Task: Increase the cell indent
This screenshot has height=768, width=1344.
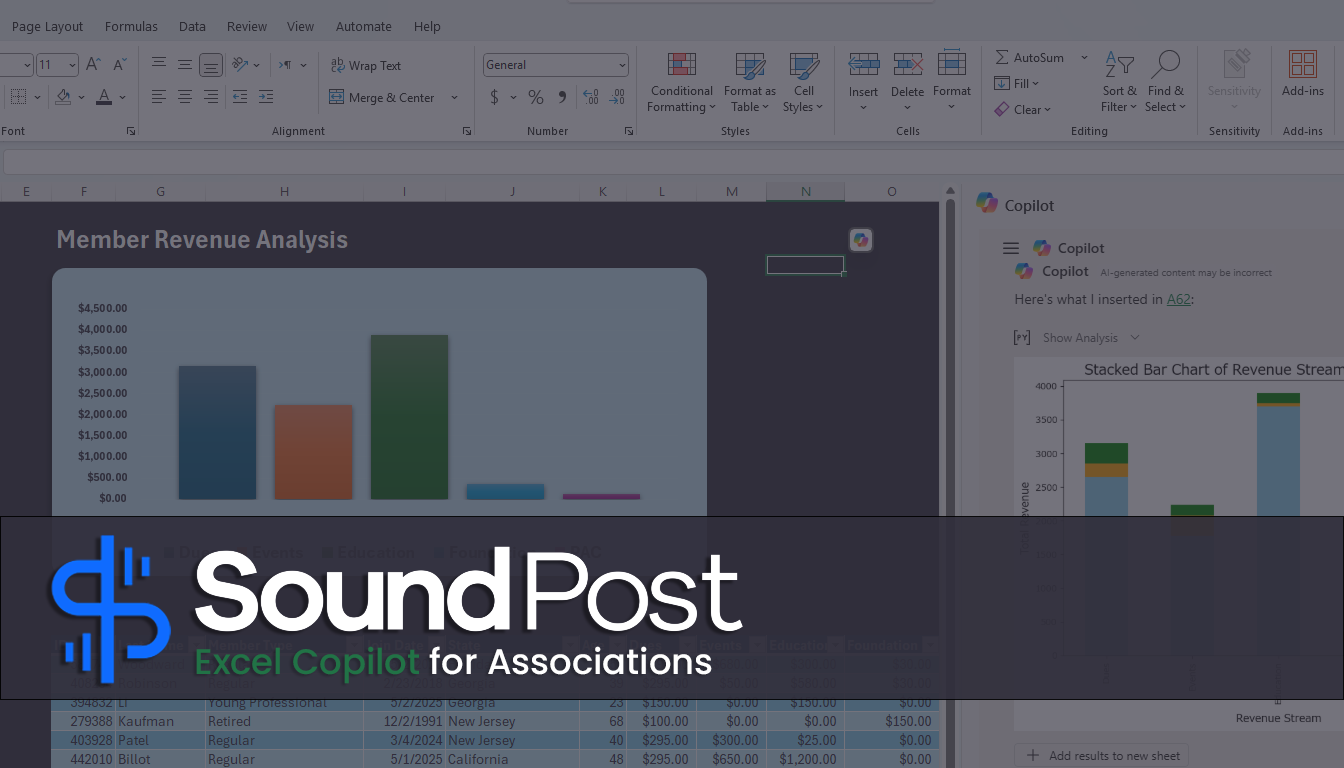Action: (x=266, y=97)
